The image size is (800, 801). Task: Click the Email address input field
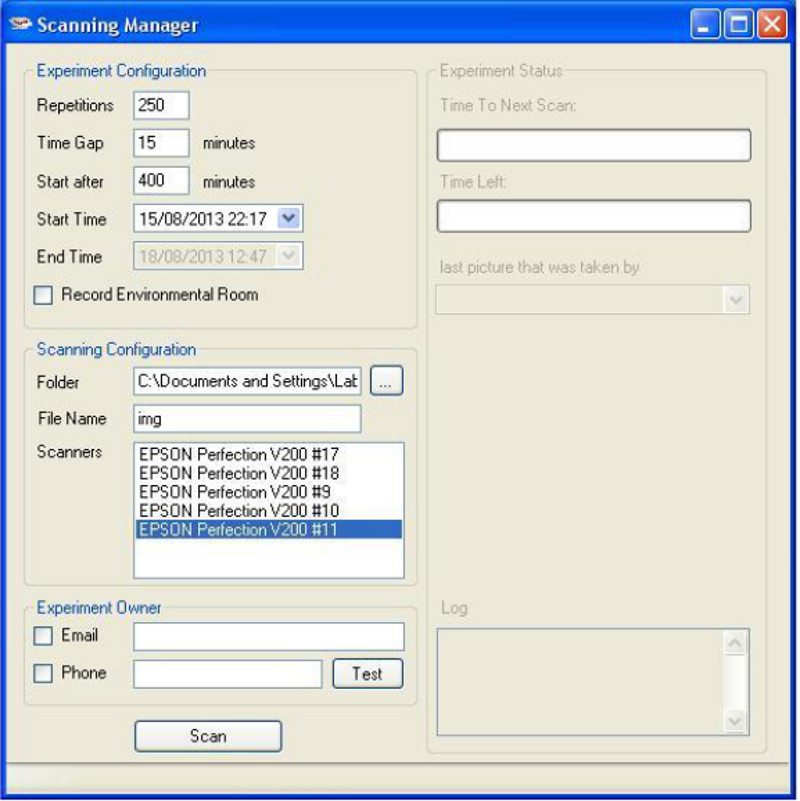(269, 637)
